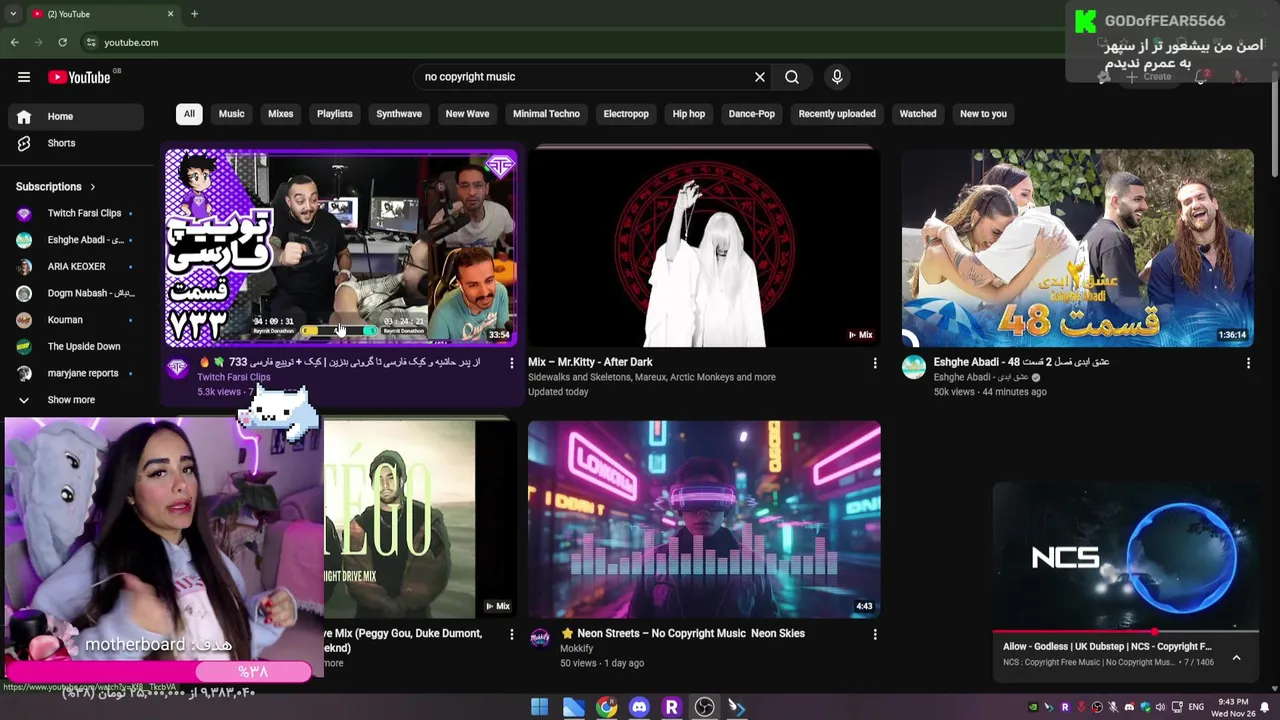Select the Recently uploaded filter chip
Screen dimensions: 1280x720
[837, 114]
